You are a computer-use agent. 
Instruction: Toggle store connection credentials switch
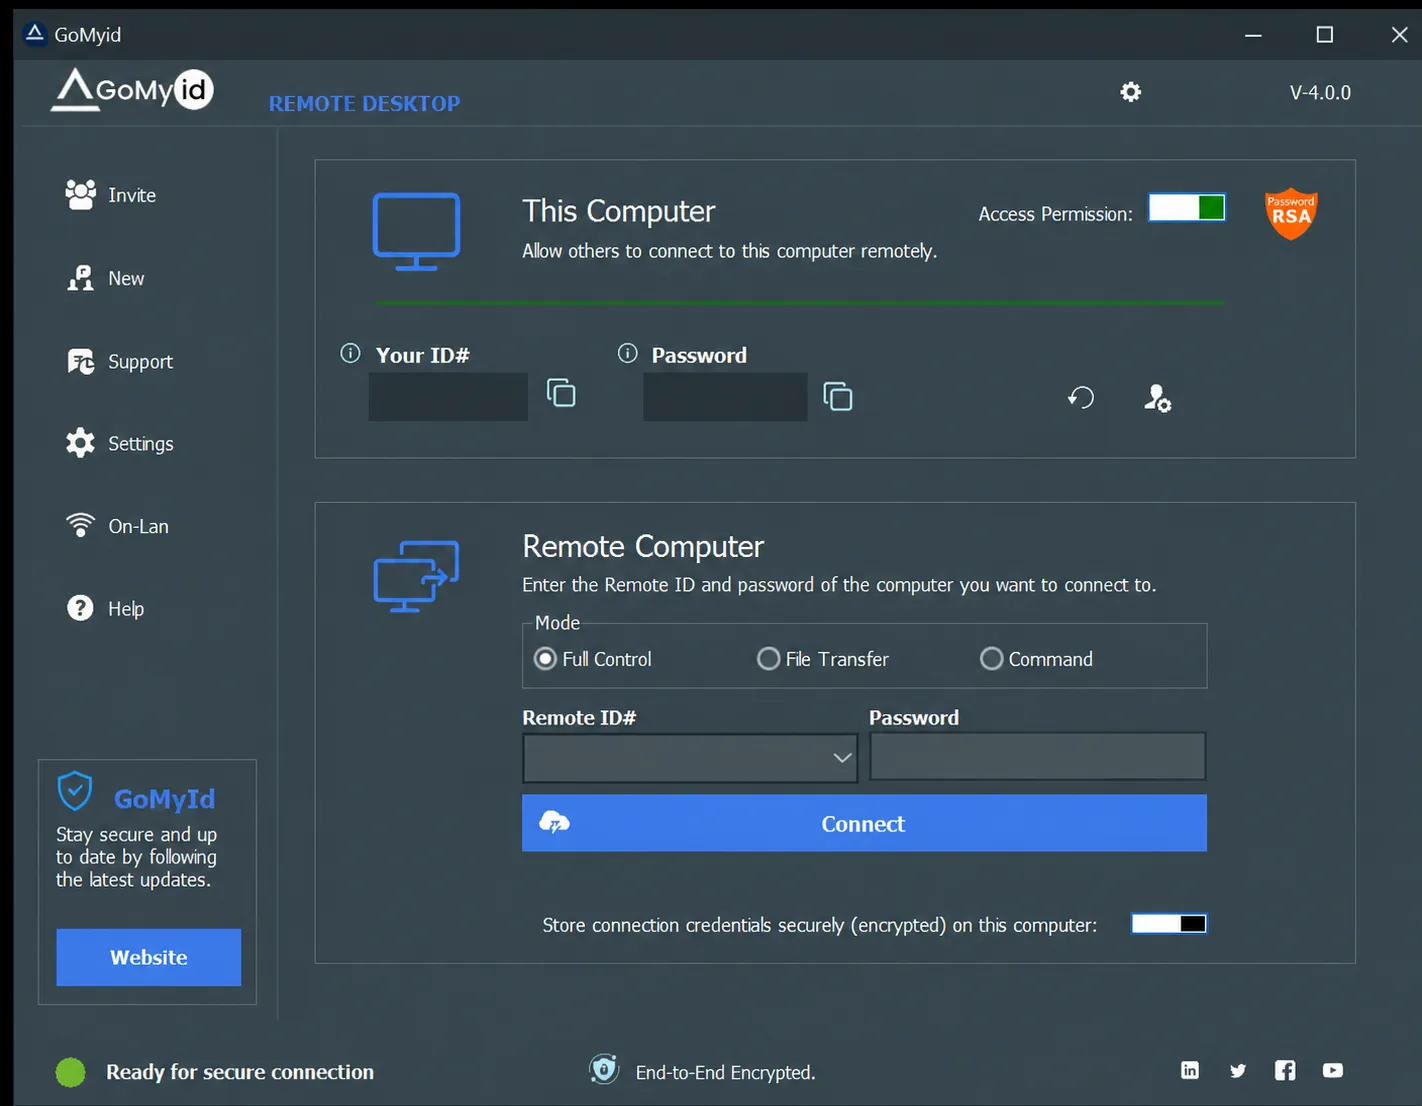click(x=1169, y=923)
